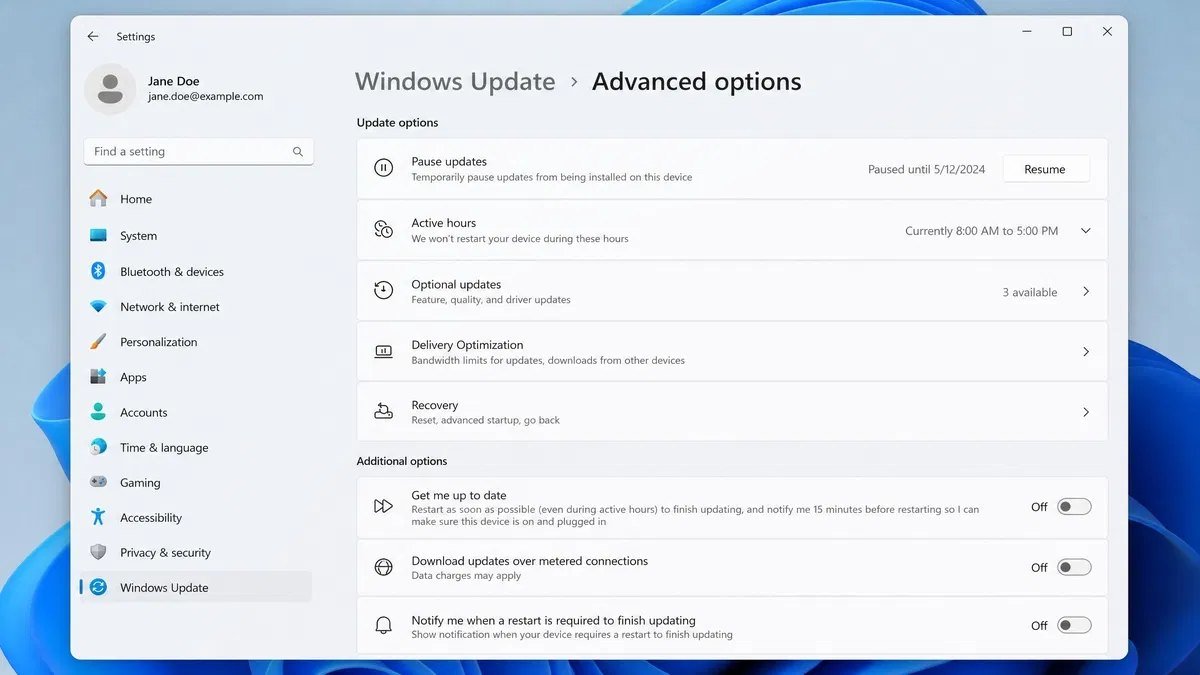Click the Optional updates history icon
This screenshot has height=675, width=1200.
(383, 291)
